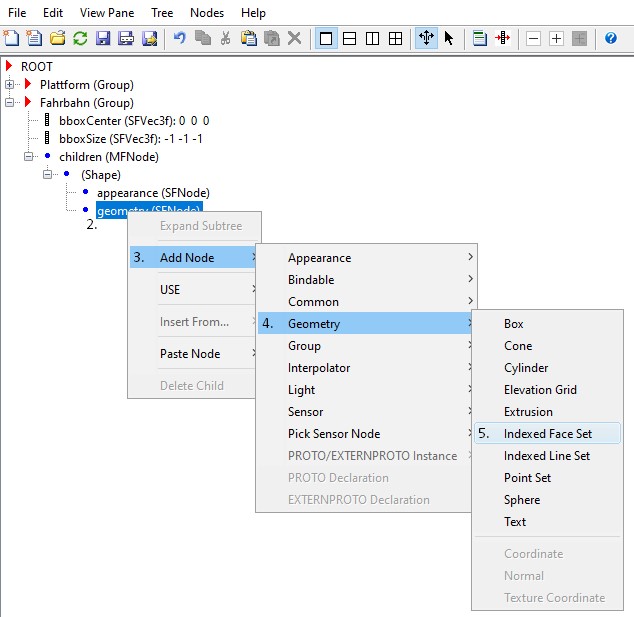The width and height of the screenshot is (634, 617).
Task: Click the Save floppy disk icon
Action: [x=103, y=38]
